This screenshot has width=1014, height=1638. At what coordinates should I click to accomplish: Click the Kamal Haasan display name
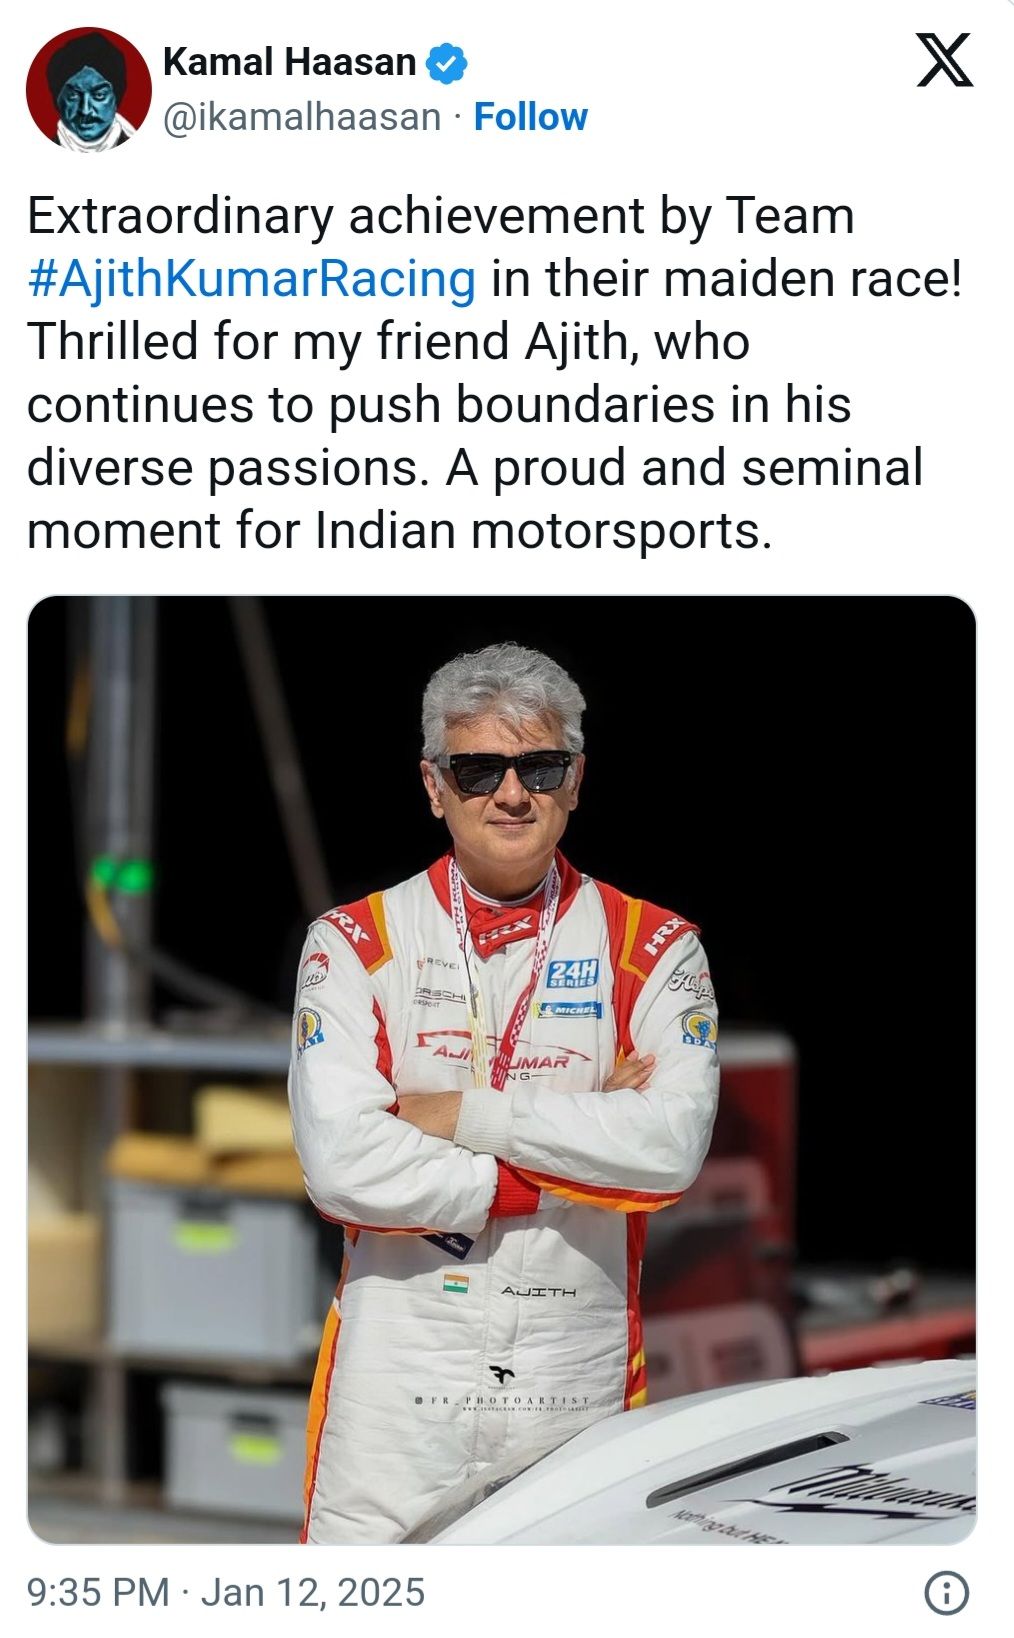pos(289,62)
